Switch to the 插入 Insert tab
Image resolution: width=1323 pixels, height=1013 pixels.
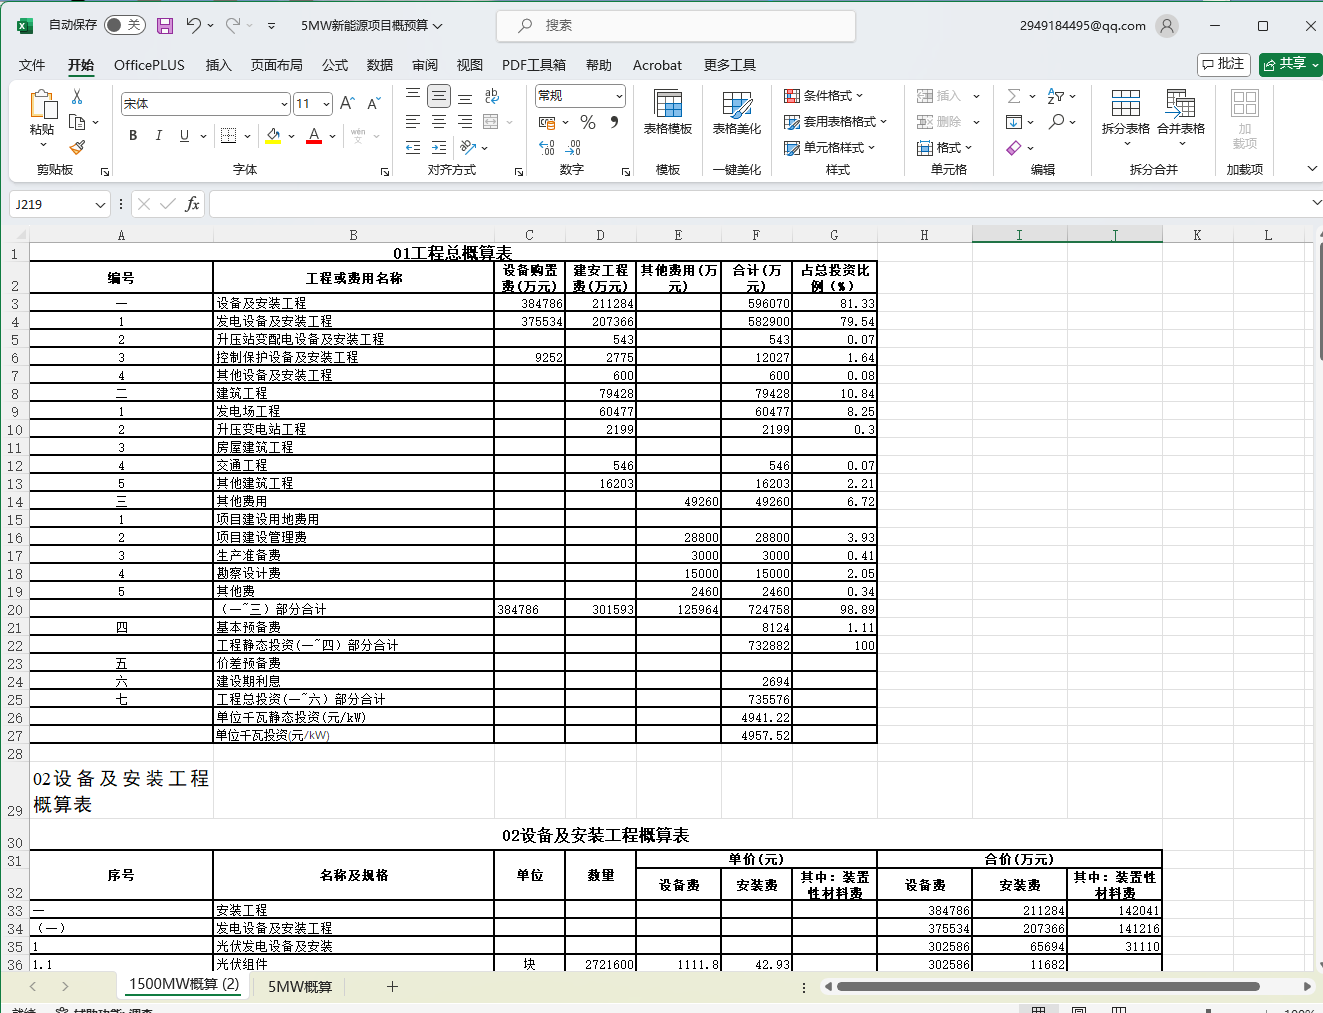[x=218, y=65]
